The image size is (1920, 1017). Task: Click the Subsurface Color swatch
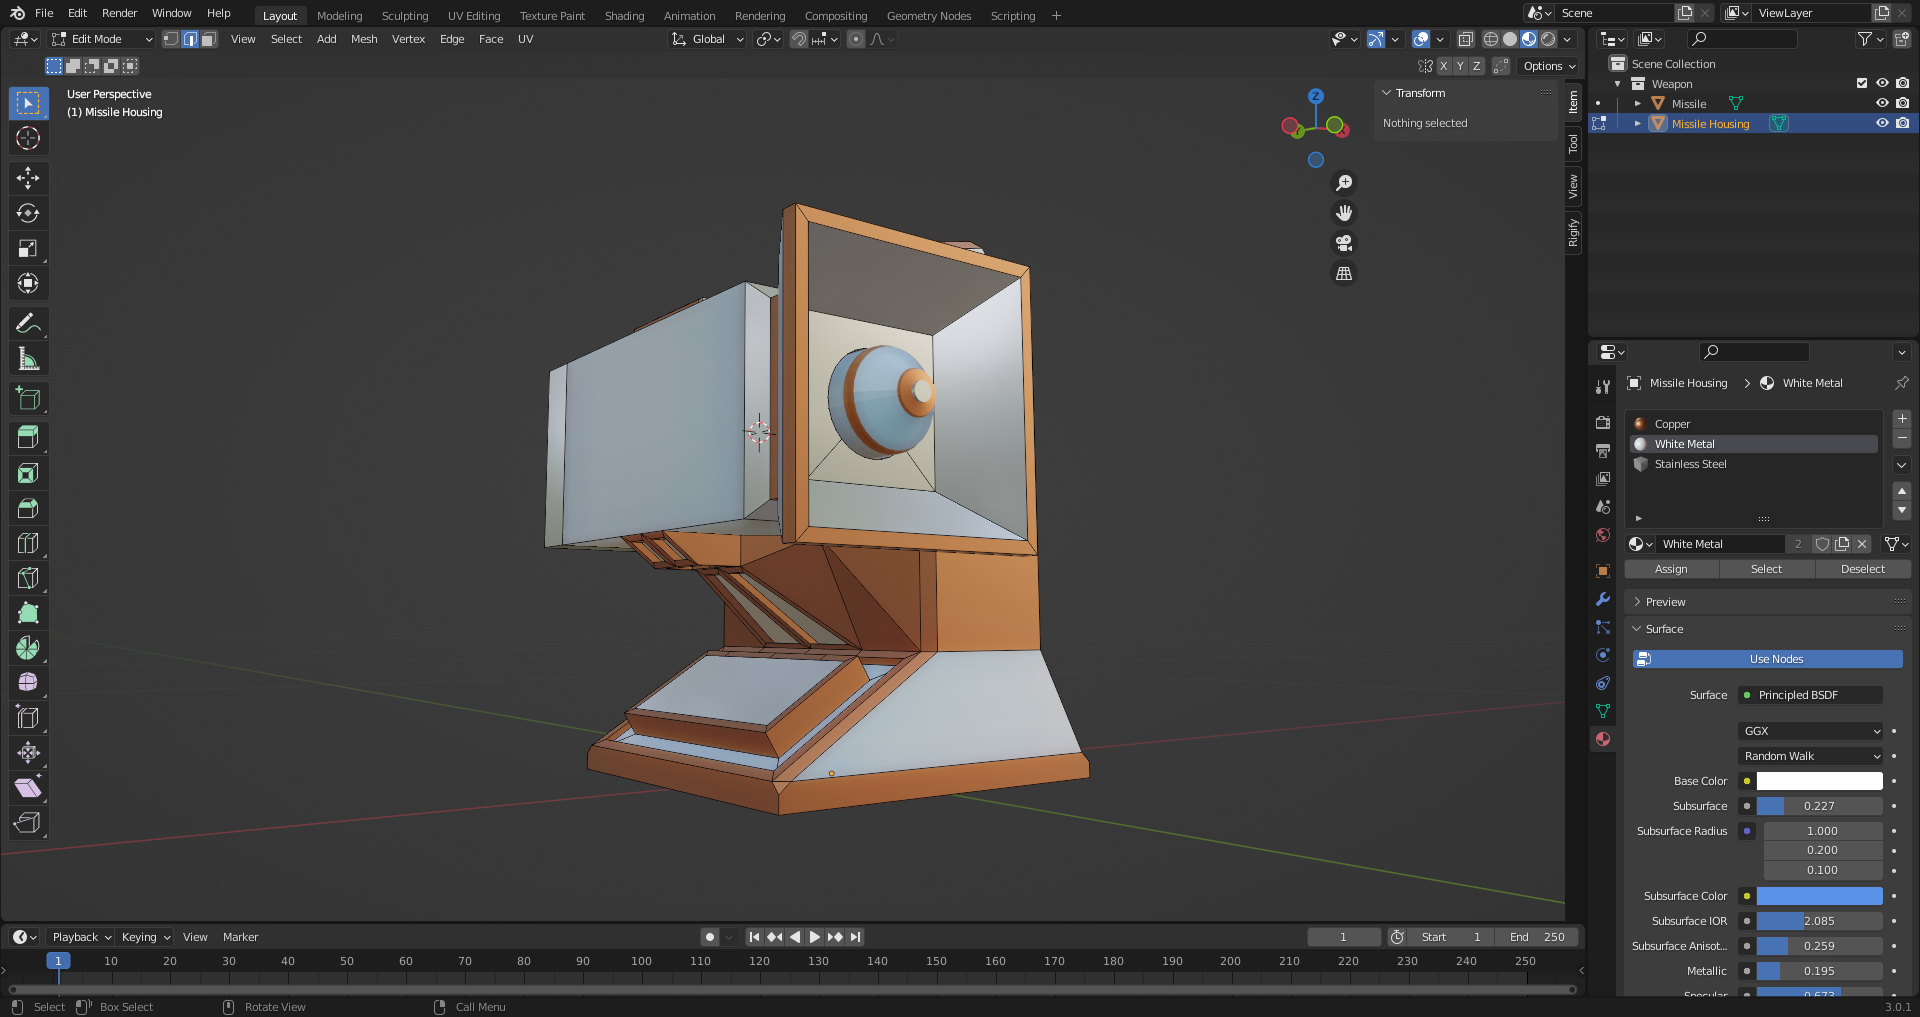click(1819, 896)
